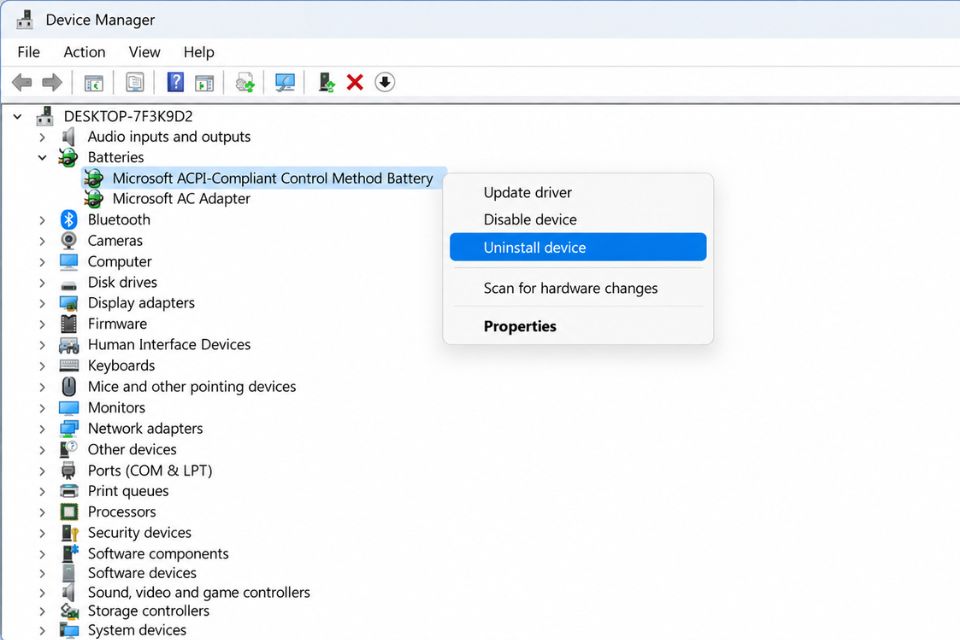The height and width of the screenshot is (640, 960).
Task: Select Sound, video and game controllers label
Action: [199, 592]
